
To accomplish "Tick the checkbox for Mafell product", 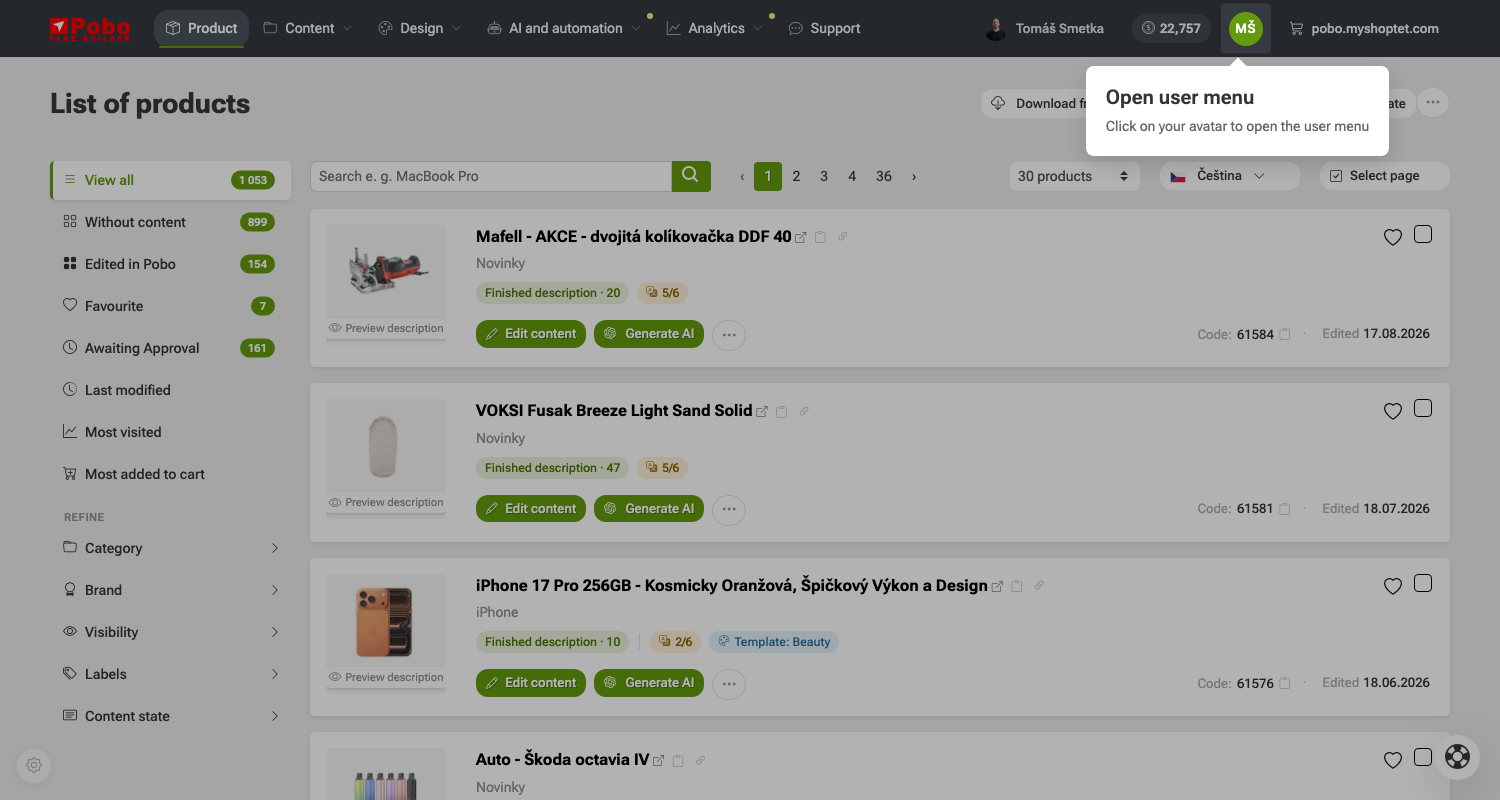I will point(1423,234).
